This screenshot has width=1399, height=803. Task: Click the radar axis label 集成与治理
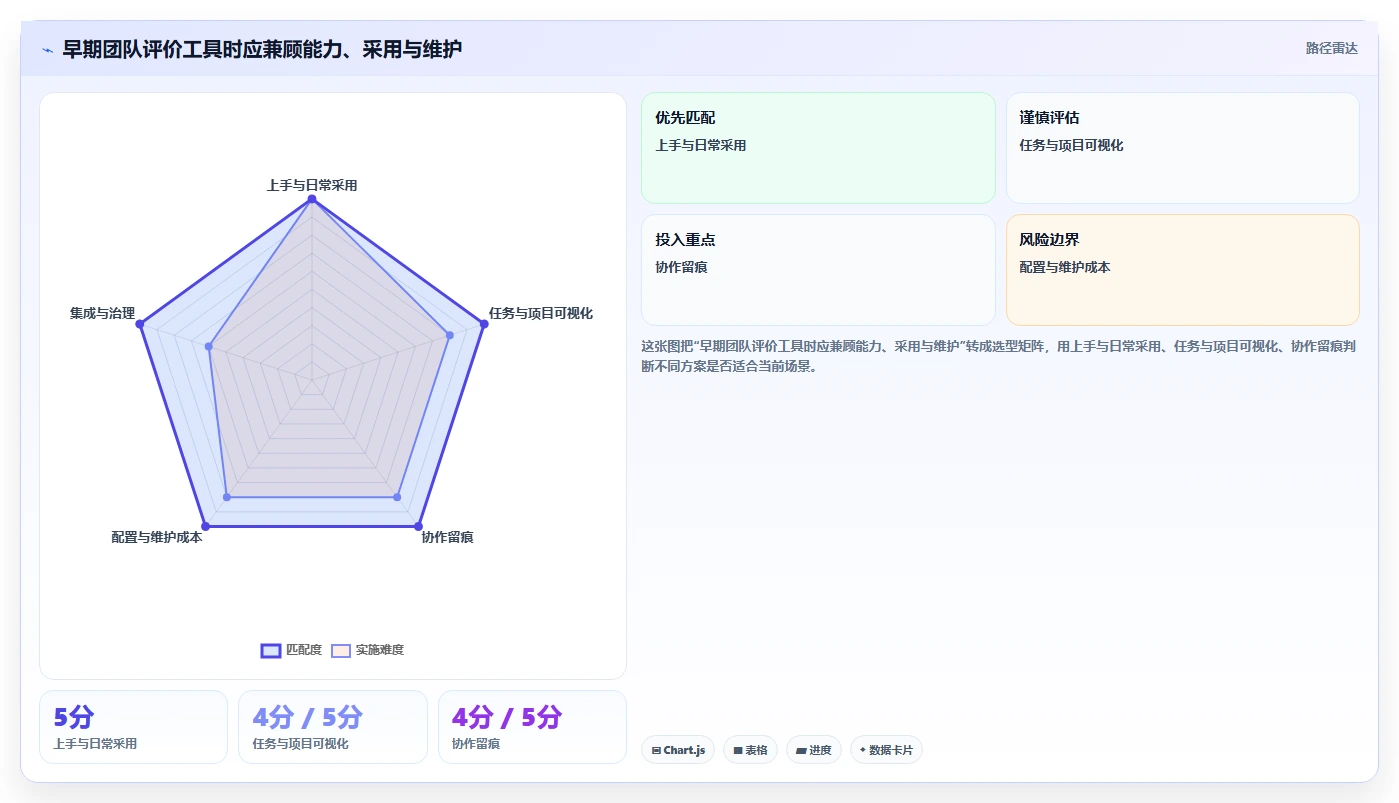point(102,313)
